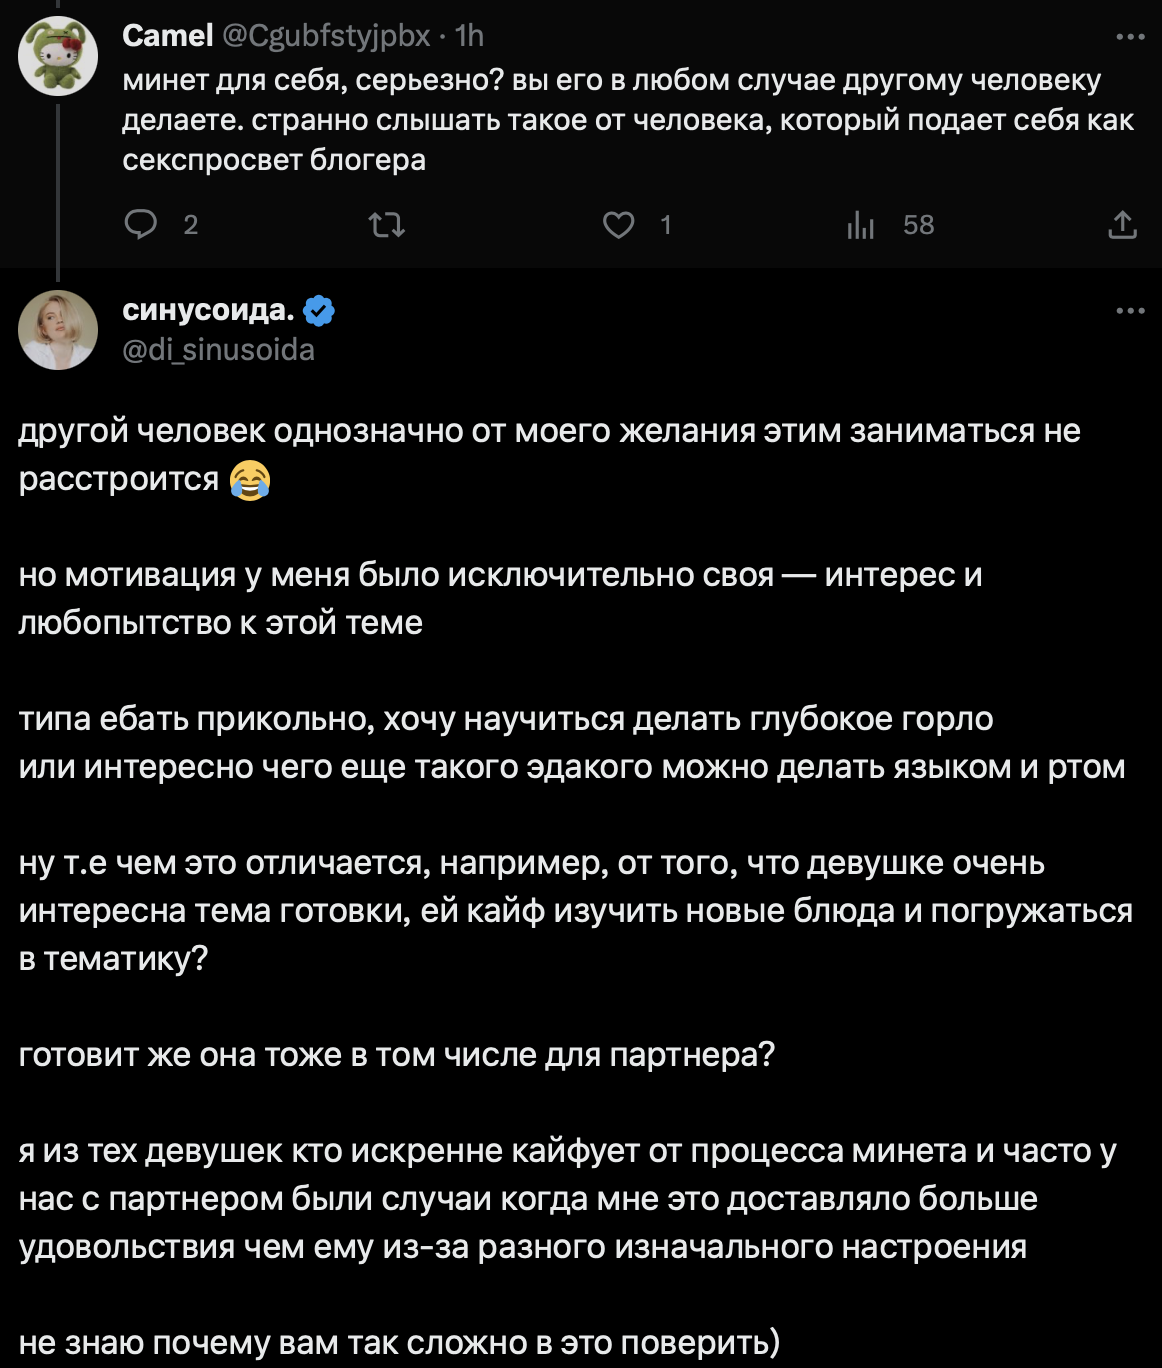1162x1368 pixels.
Task: Repost Camel's tweet
Action: coord(387,225)
